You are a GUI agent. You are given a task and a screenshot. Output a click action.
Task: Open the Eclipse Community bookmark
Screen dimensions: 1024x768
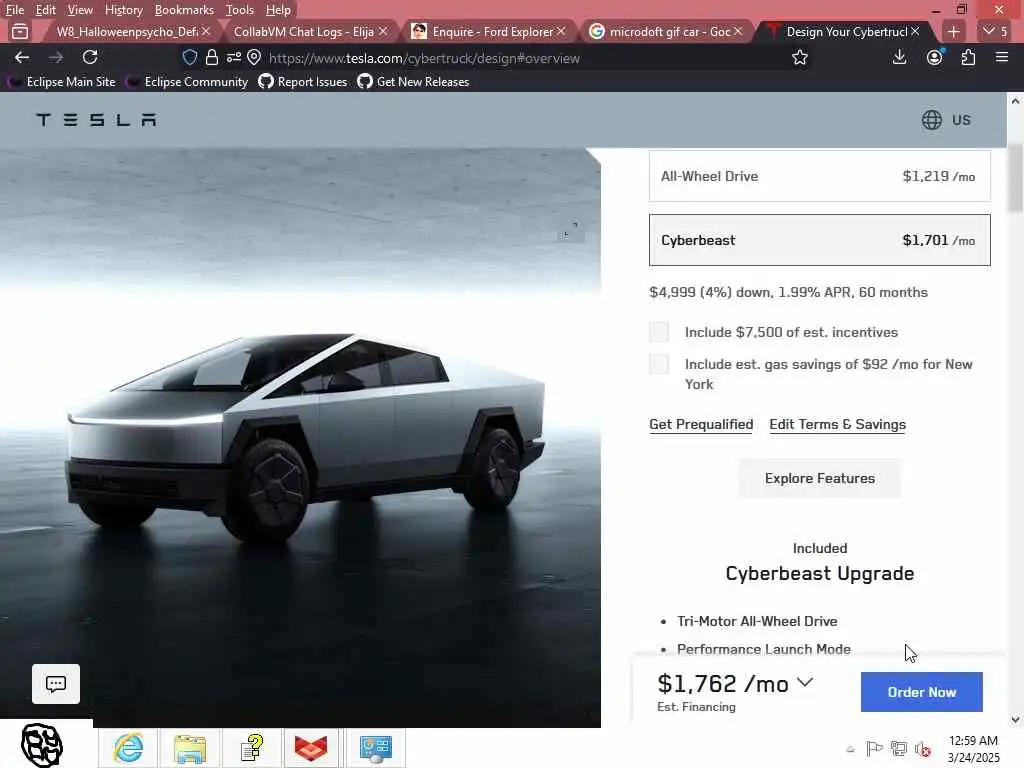click(x=187, y=82)
